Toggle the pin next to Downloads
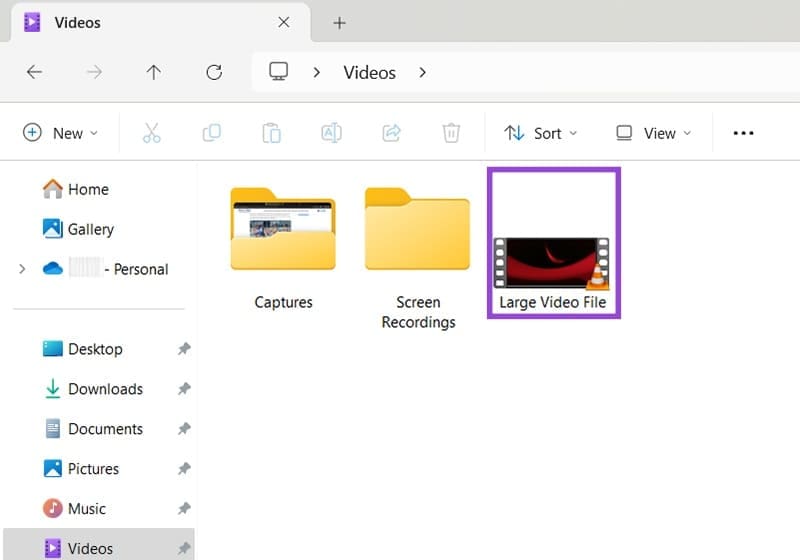The height and width of the screenshot is (560, 800). tap(184, 389)
